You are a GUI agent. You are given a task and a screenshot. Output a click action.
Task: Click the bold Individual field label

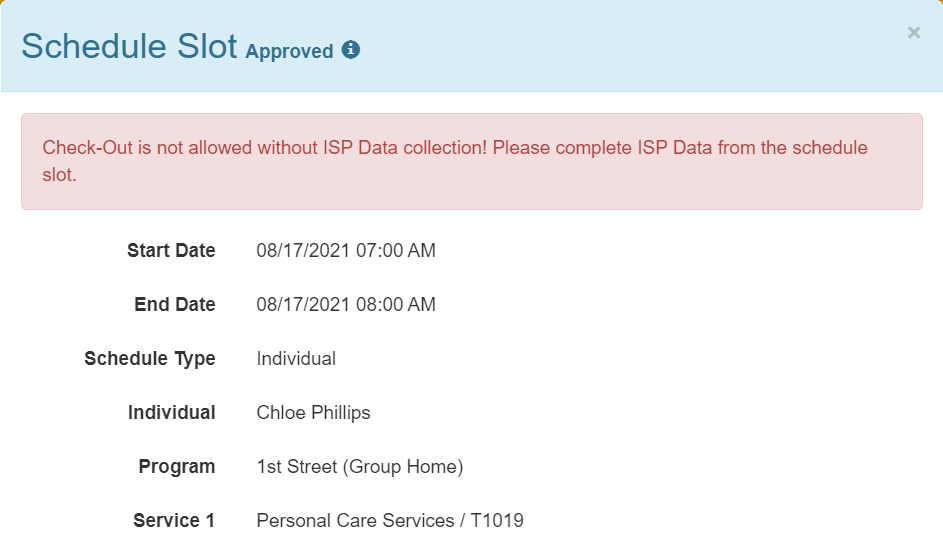(x=171, y=413)
